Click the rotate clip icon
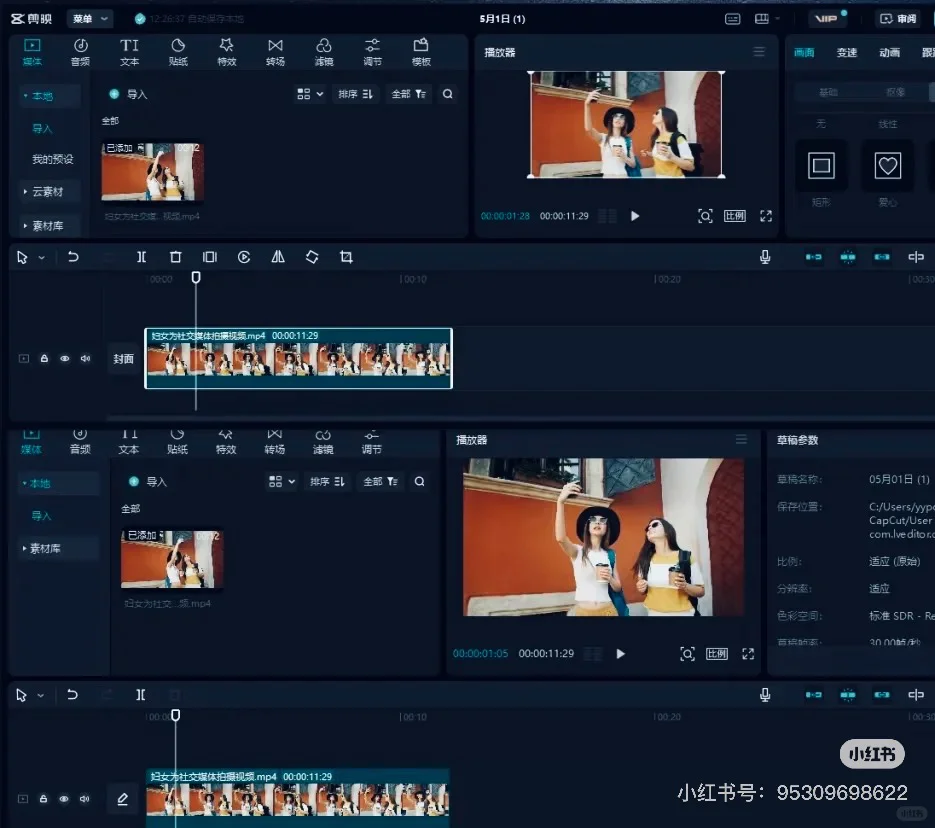The image size is (935, 828). point(312,257)
